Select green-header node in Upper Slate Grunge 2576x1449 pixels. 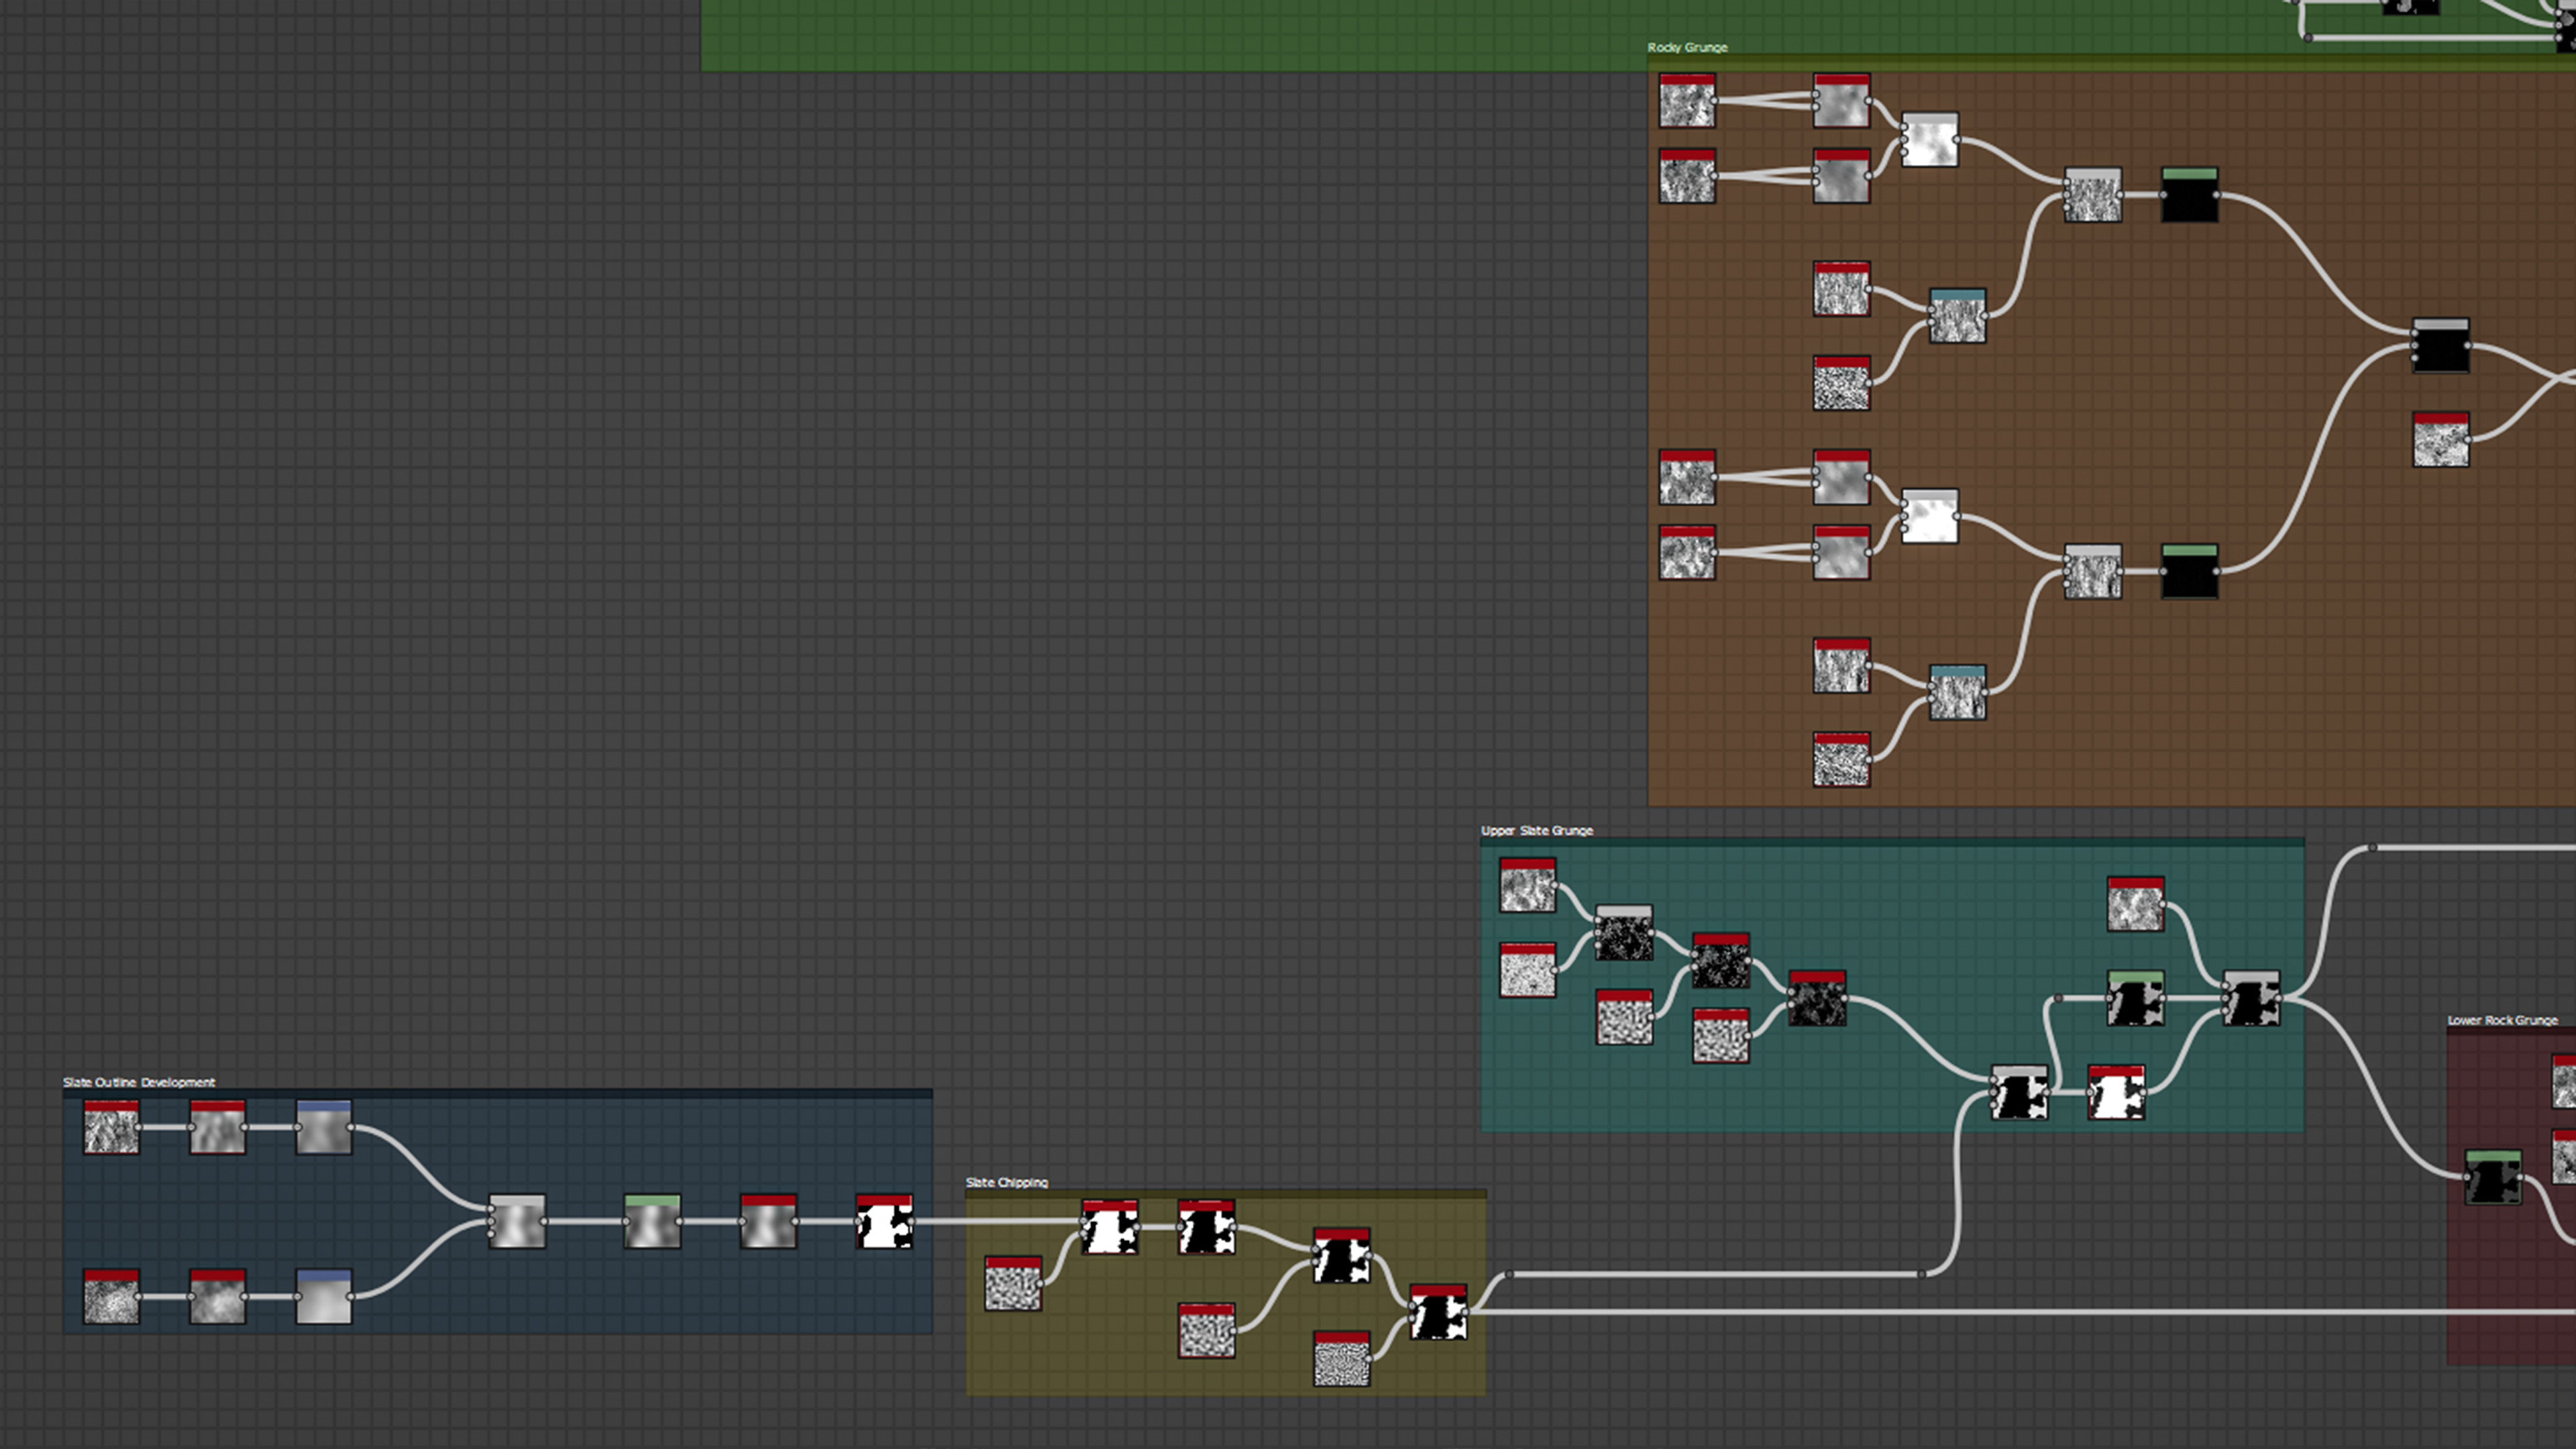(x=2135, y=997)
